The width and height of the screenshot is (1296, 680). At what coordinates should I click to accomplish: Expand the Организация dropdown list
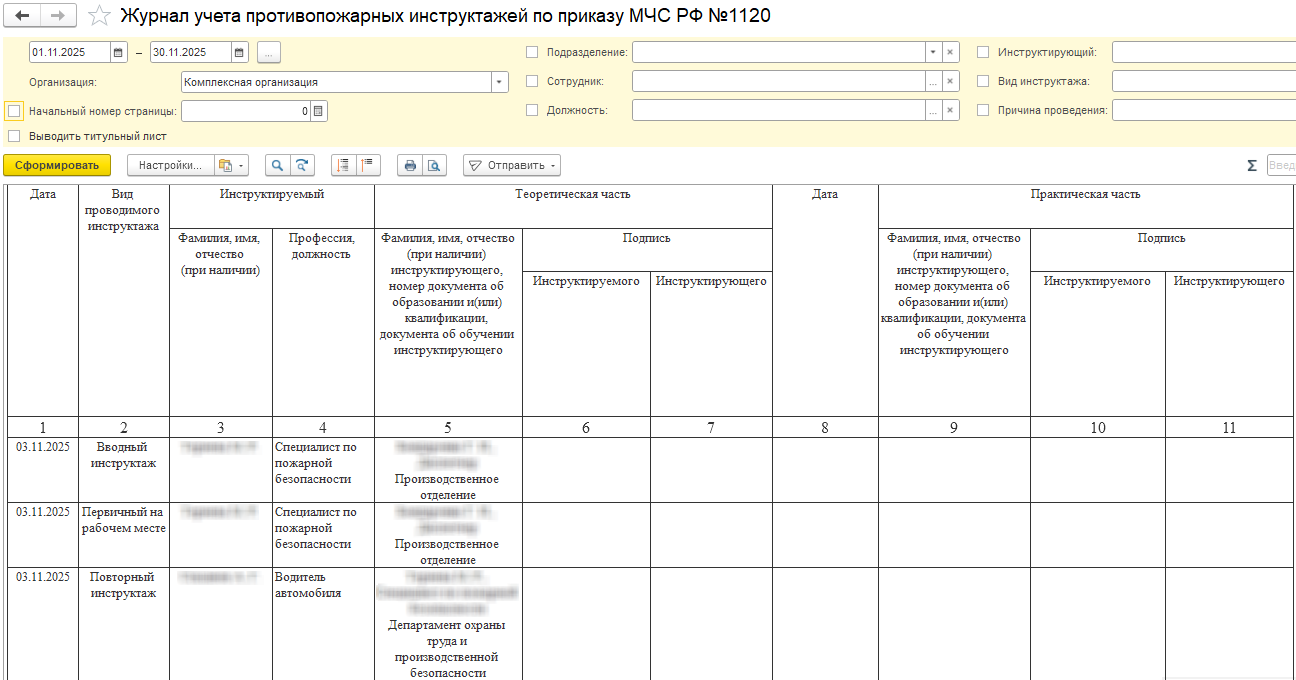coord(499,82)
